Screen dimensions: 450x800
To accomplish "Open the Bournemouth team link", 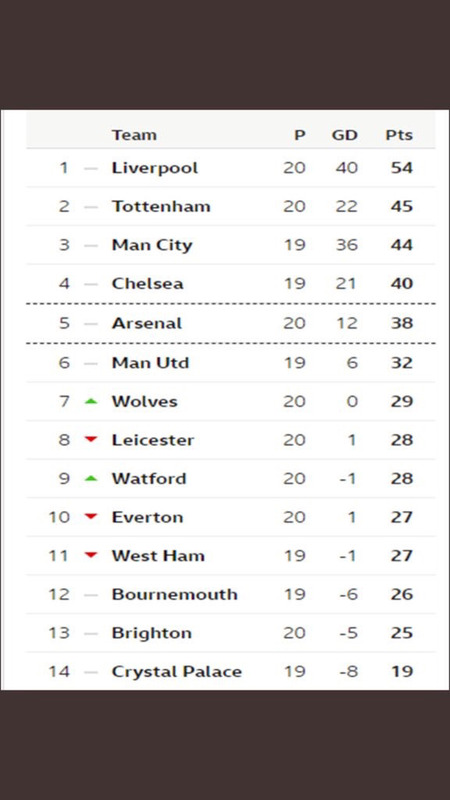I will [174, 594].
